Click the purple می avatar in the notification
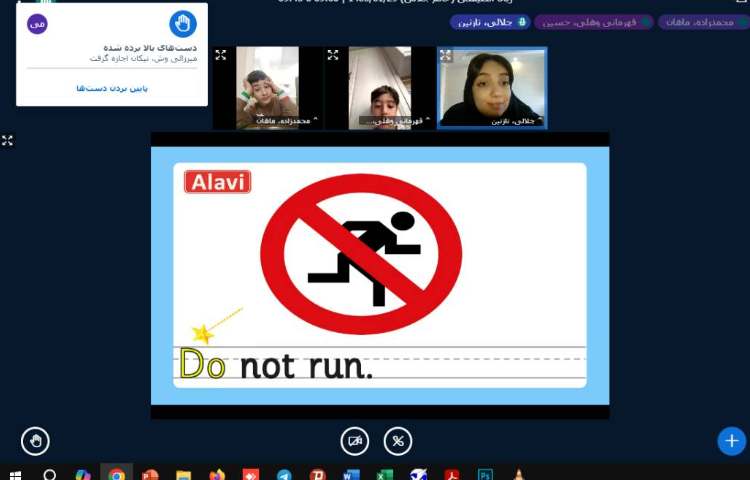Screen dimensions: 750x480 [37, 24]
